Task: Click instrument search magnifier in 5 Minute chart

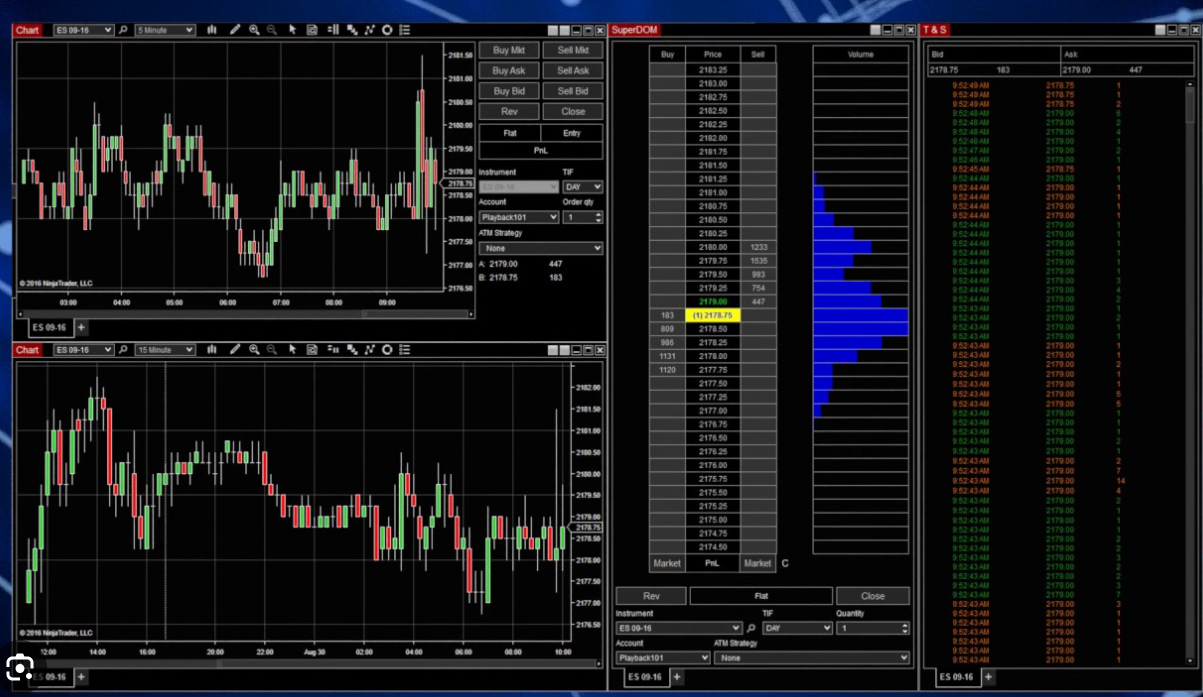Action: coord(124,30)
